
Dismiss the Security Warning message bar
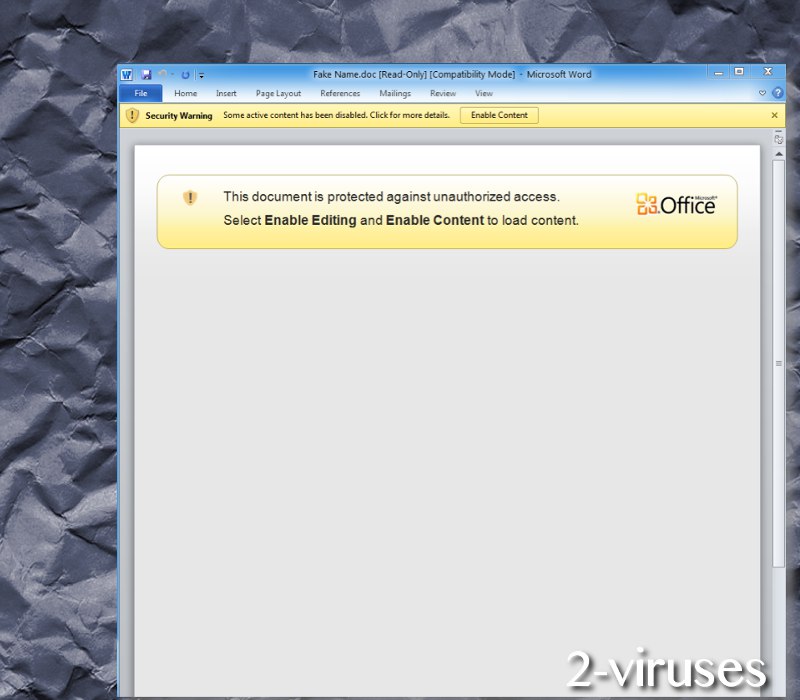point(774,116)
